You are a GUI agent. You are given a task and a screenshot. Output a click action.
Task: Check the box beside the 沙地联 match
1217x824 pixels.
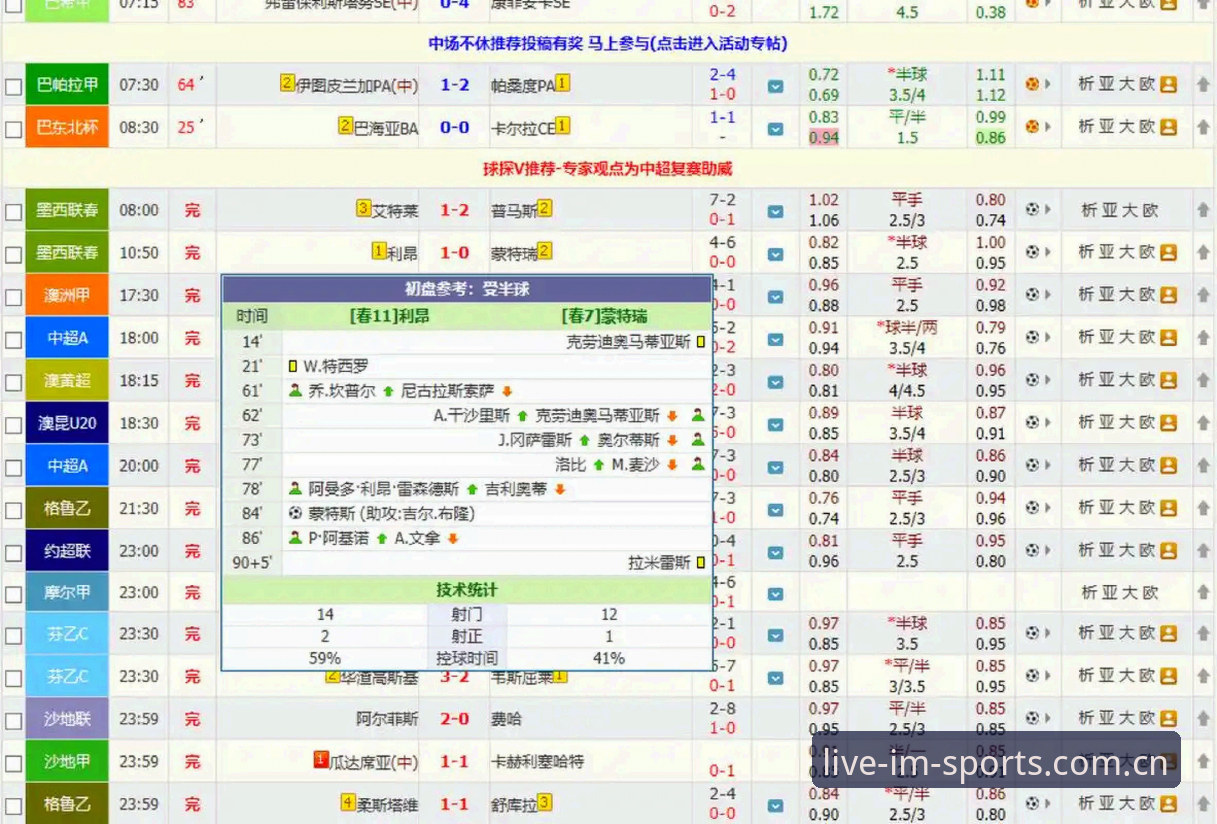(x=13, y=721)
